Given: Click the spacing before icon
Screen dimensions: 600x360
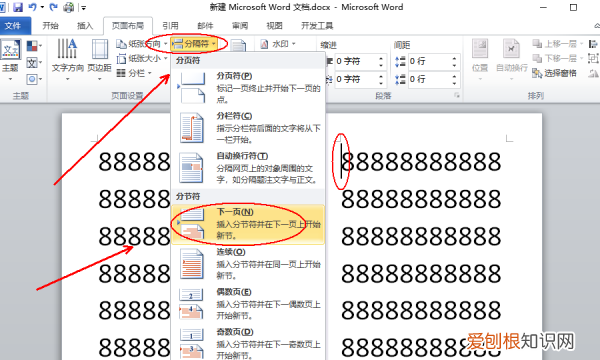Looking at the screenshot, I should (x=400, y=61).
